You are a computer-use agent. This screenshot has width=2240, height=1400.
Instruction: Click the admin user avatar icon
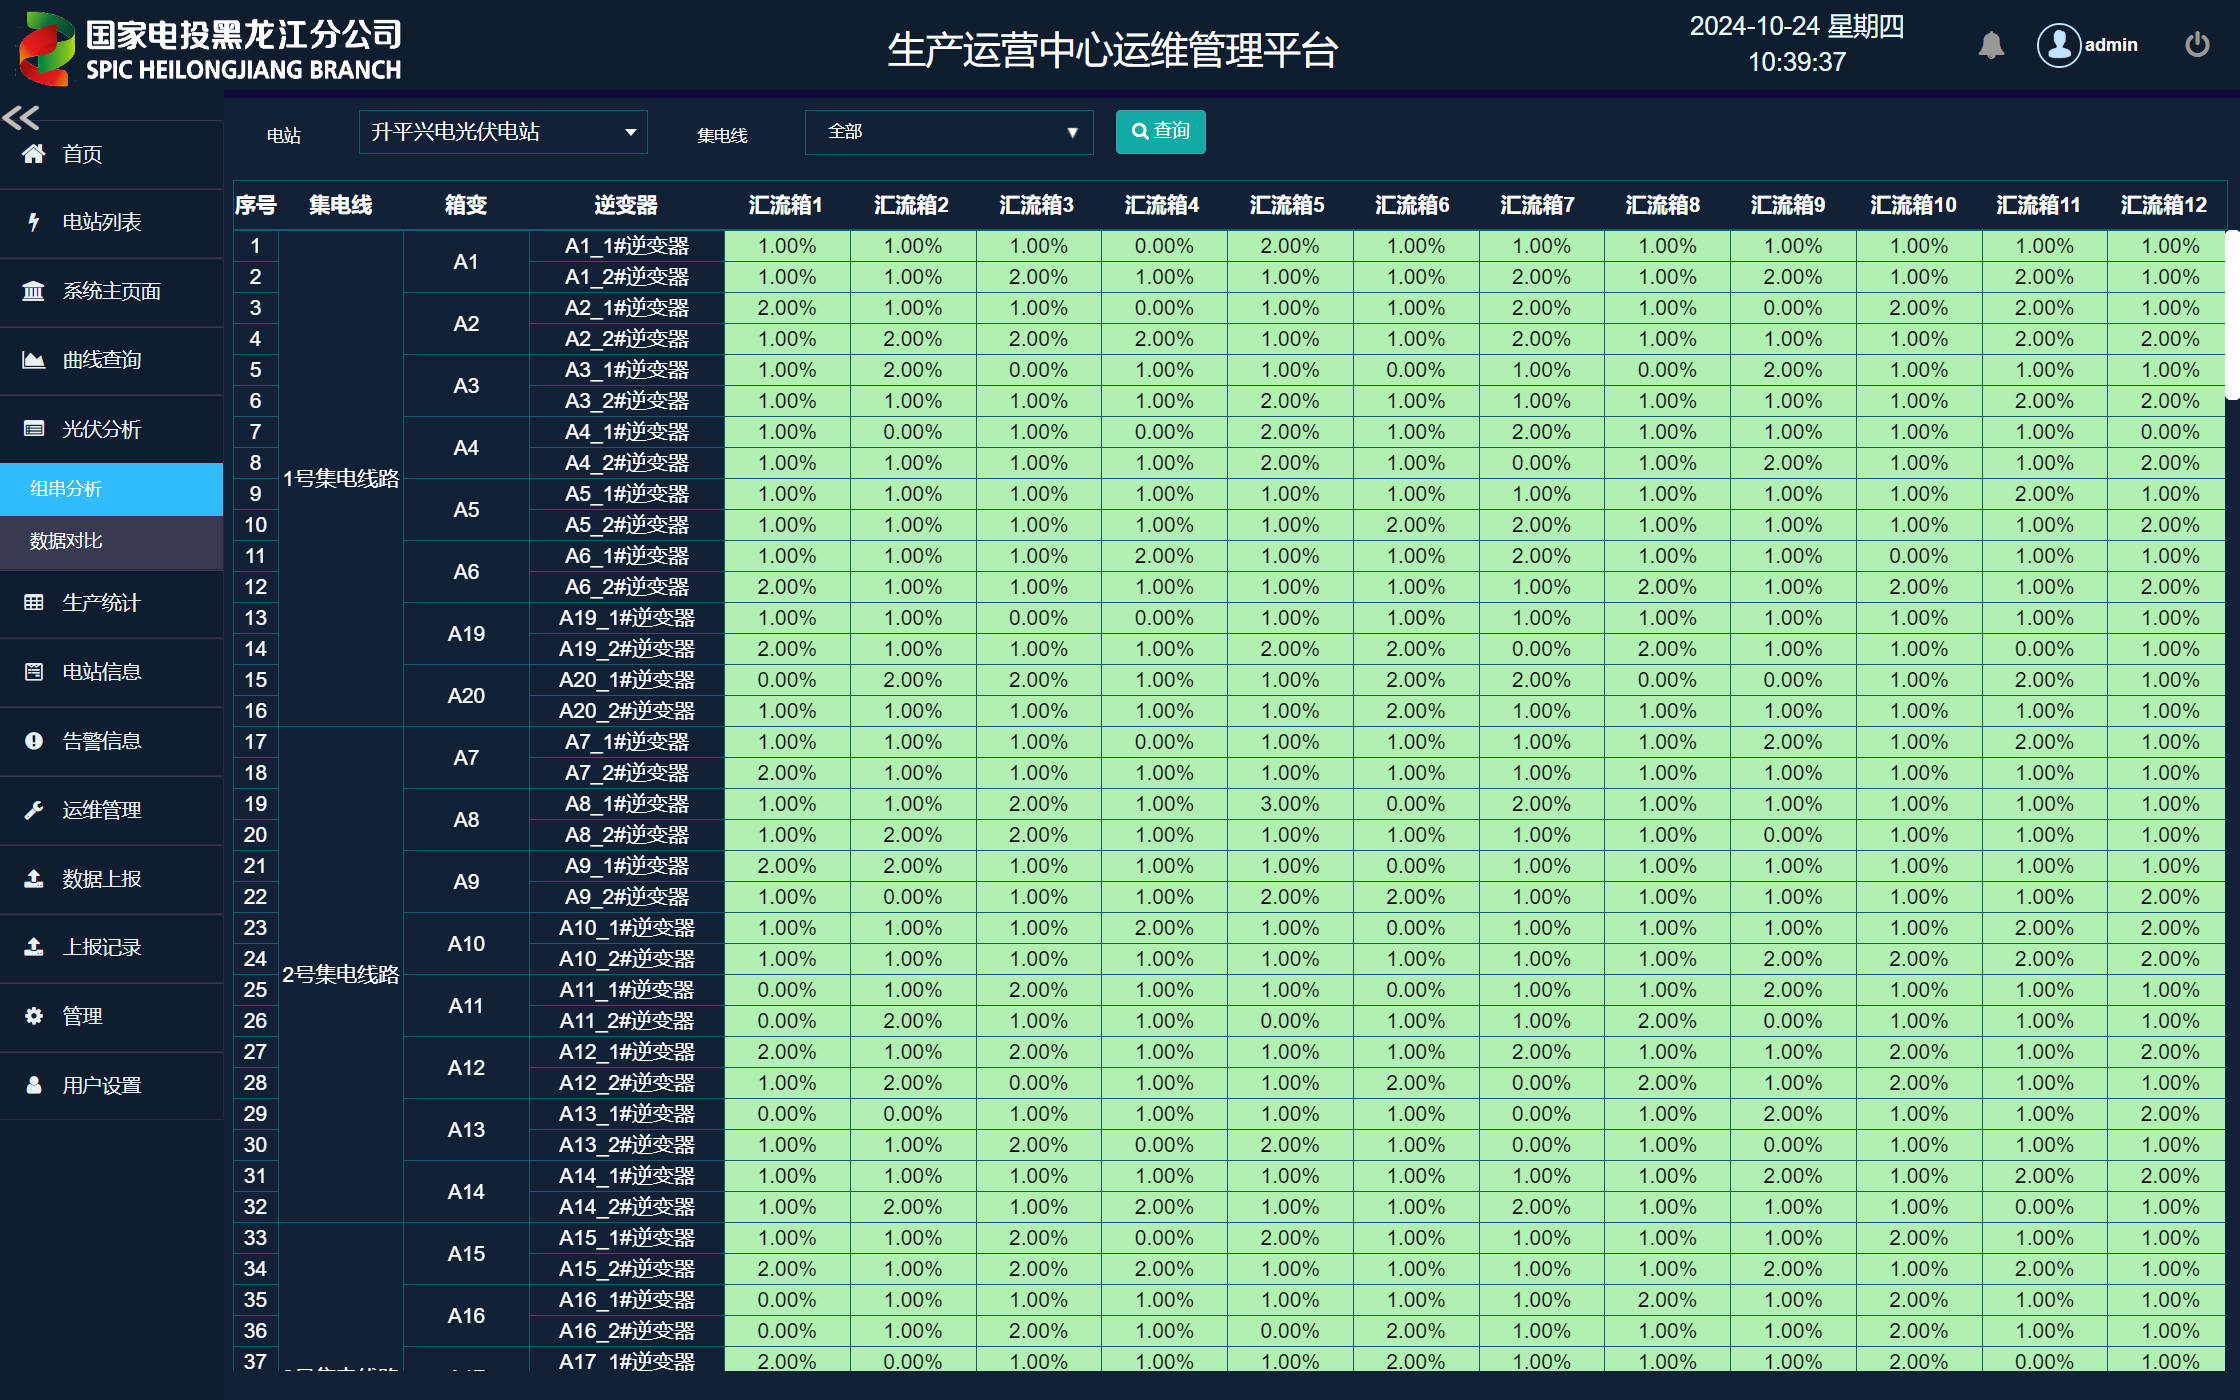tap(2058, 45)
